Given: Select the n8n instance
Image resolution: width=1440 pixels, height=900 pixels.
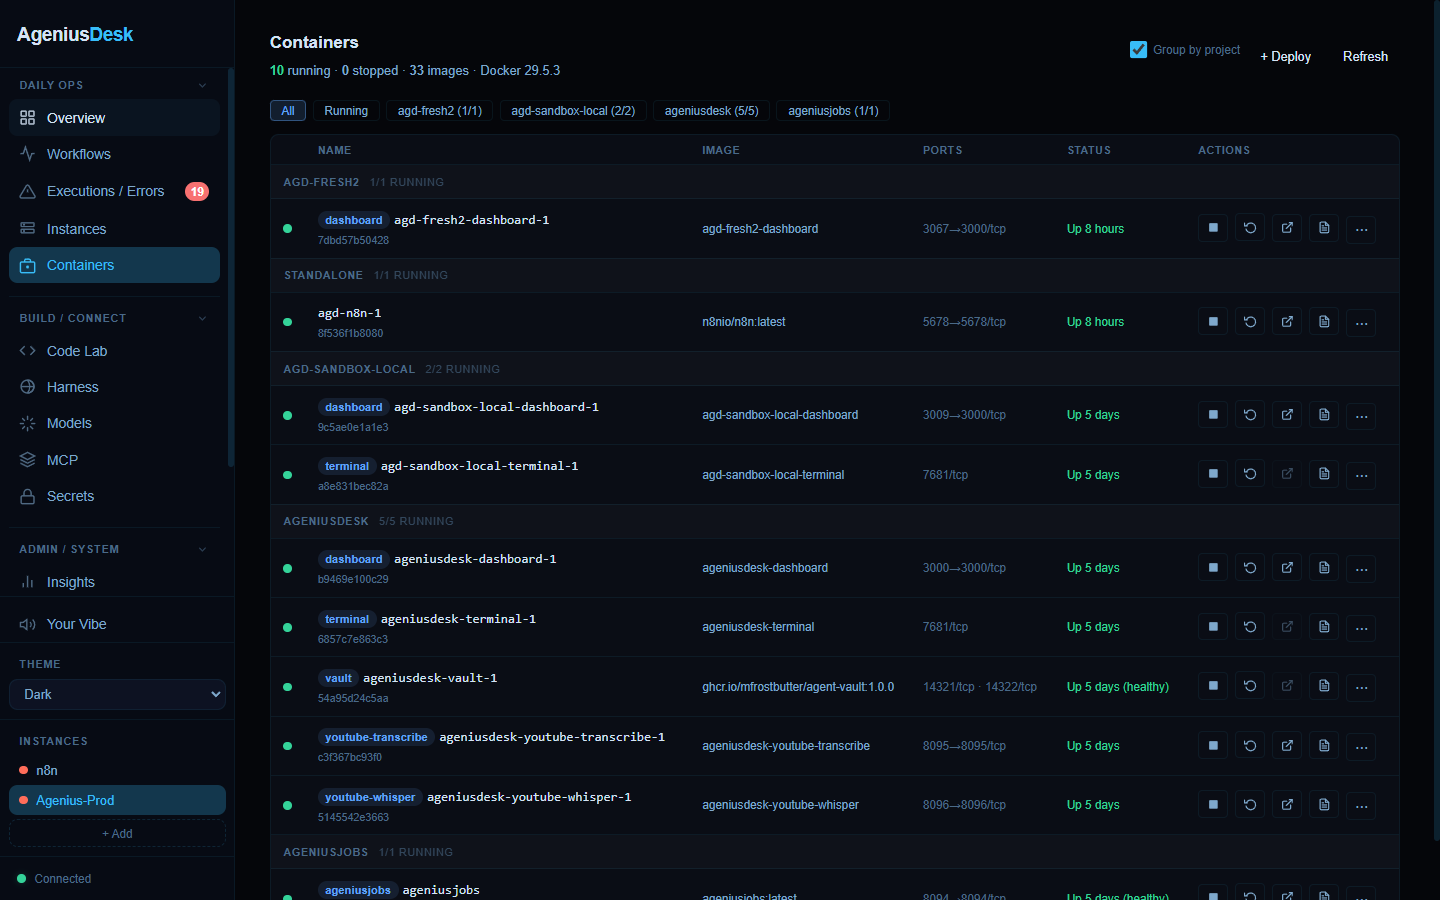Looking at the screenshot, I should (117, 770).
